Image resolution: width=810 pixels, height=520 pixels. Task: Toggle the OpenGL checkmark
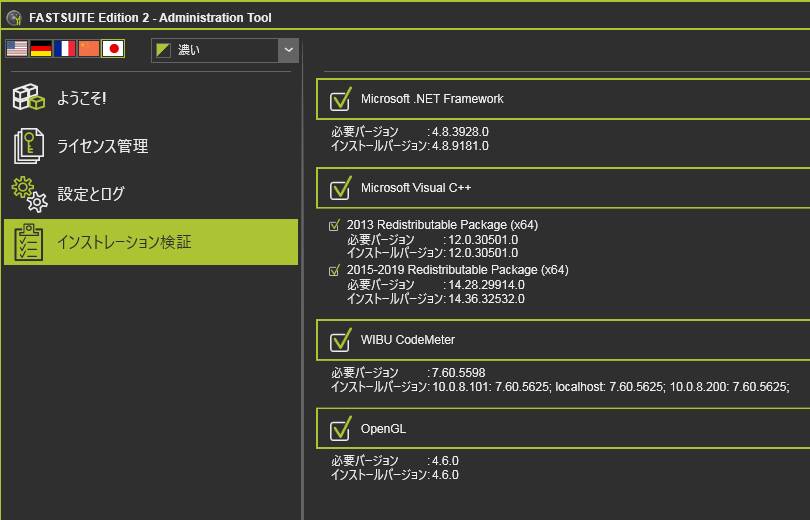click(x=340, y=429)
